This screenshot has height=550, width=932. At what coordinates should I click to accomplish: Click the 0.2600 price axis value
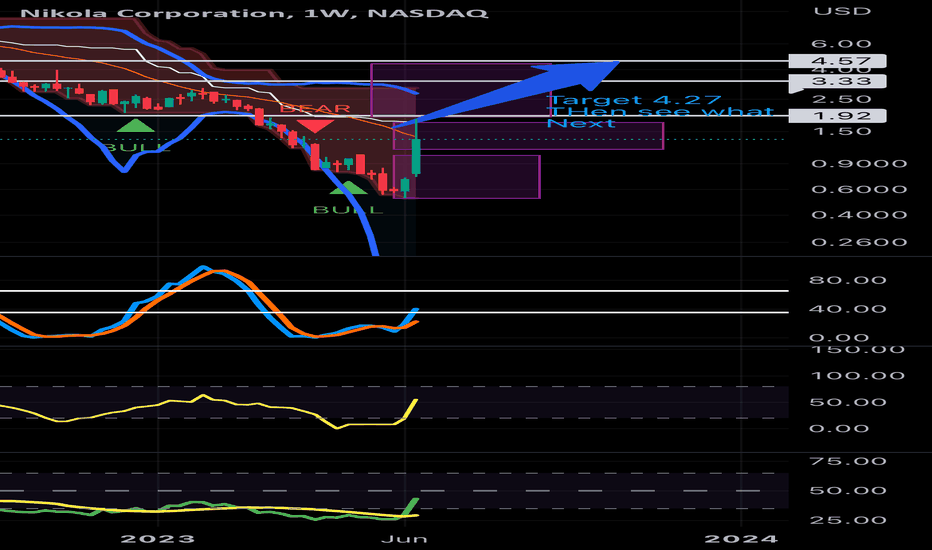pos(859,242)
